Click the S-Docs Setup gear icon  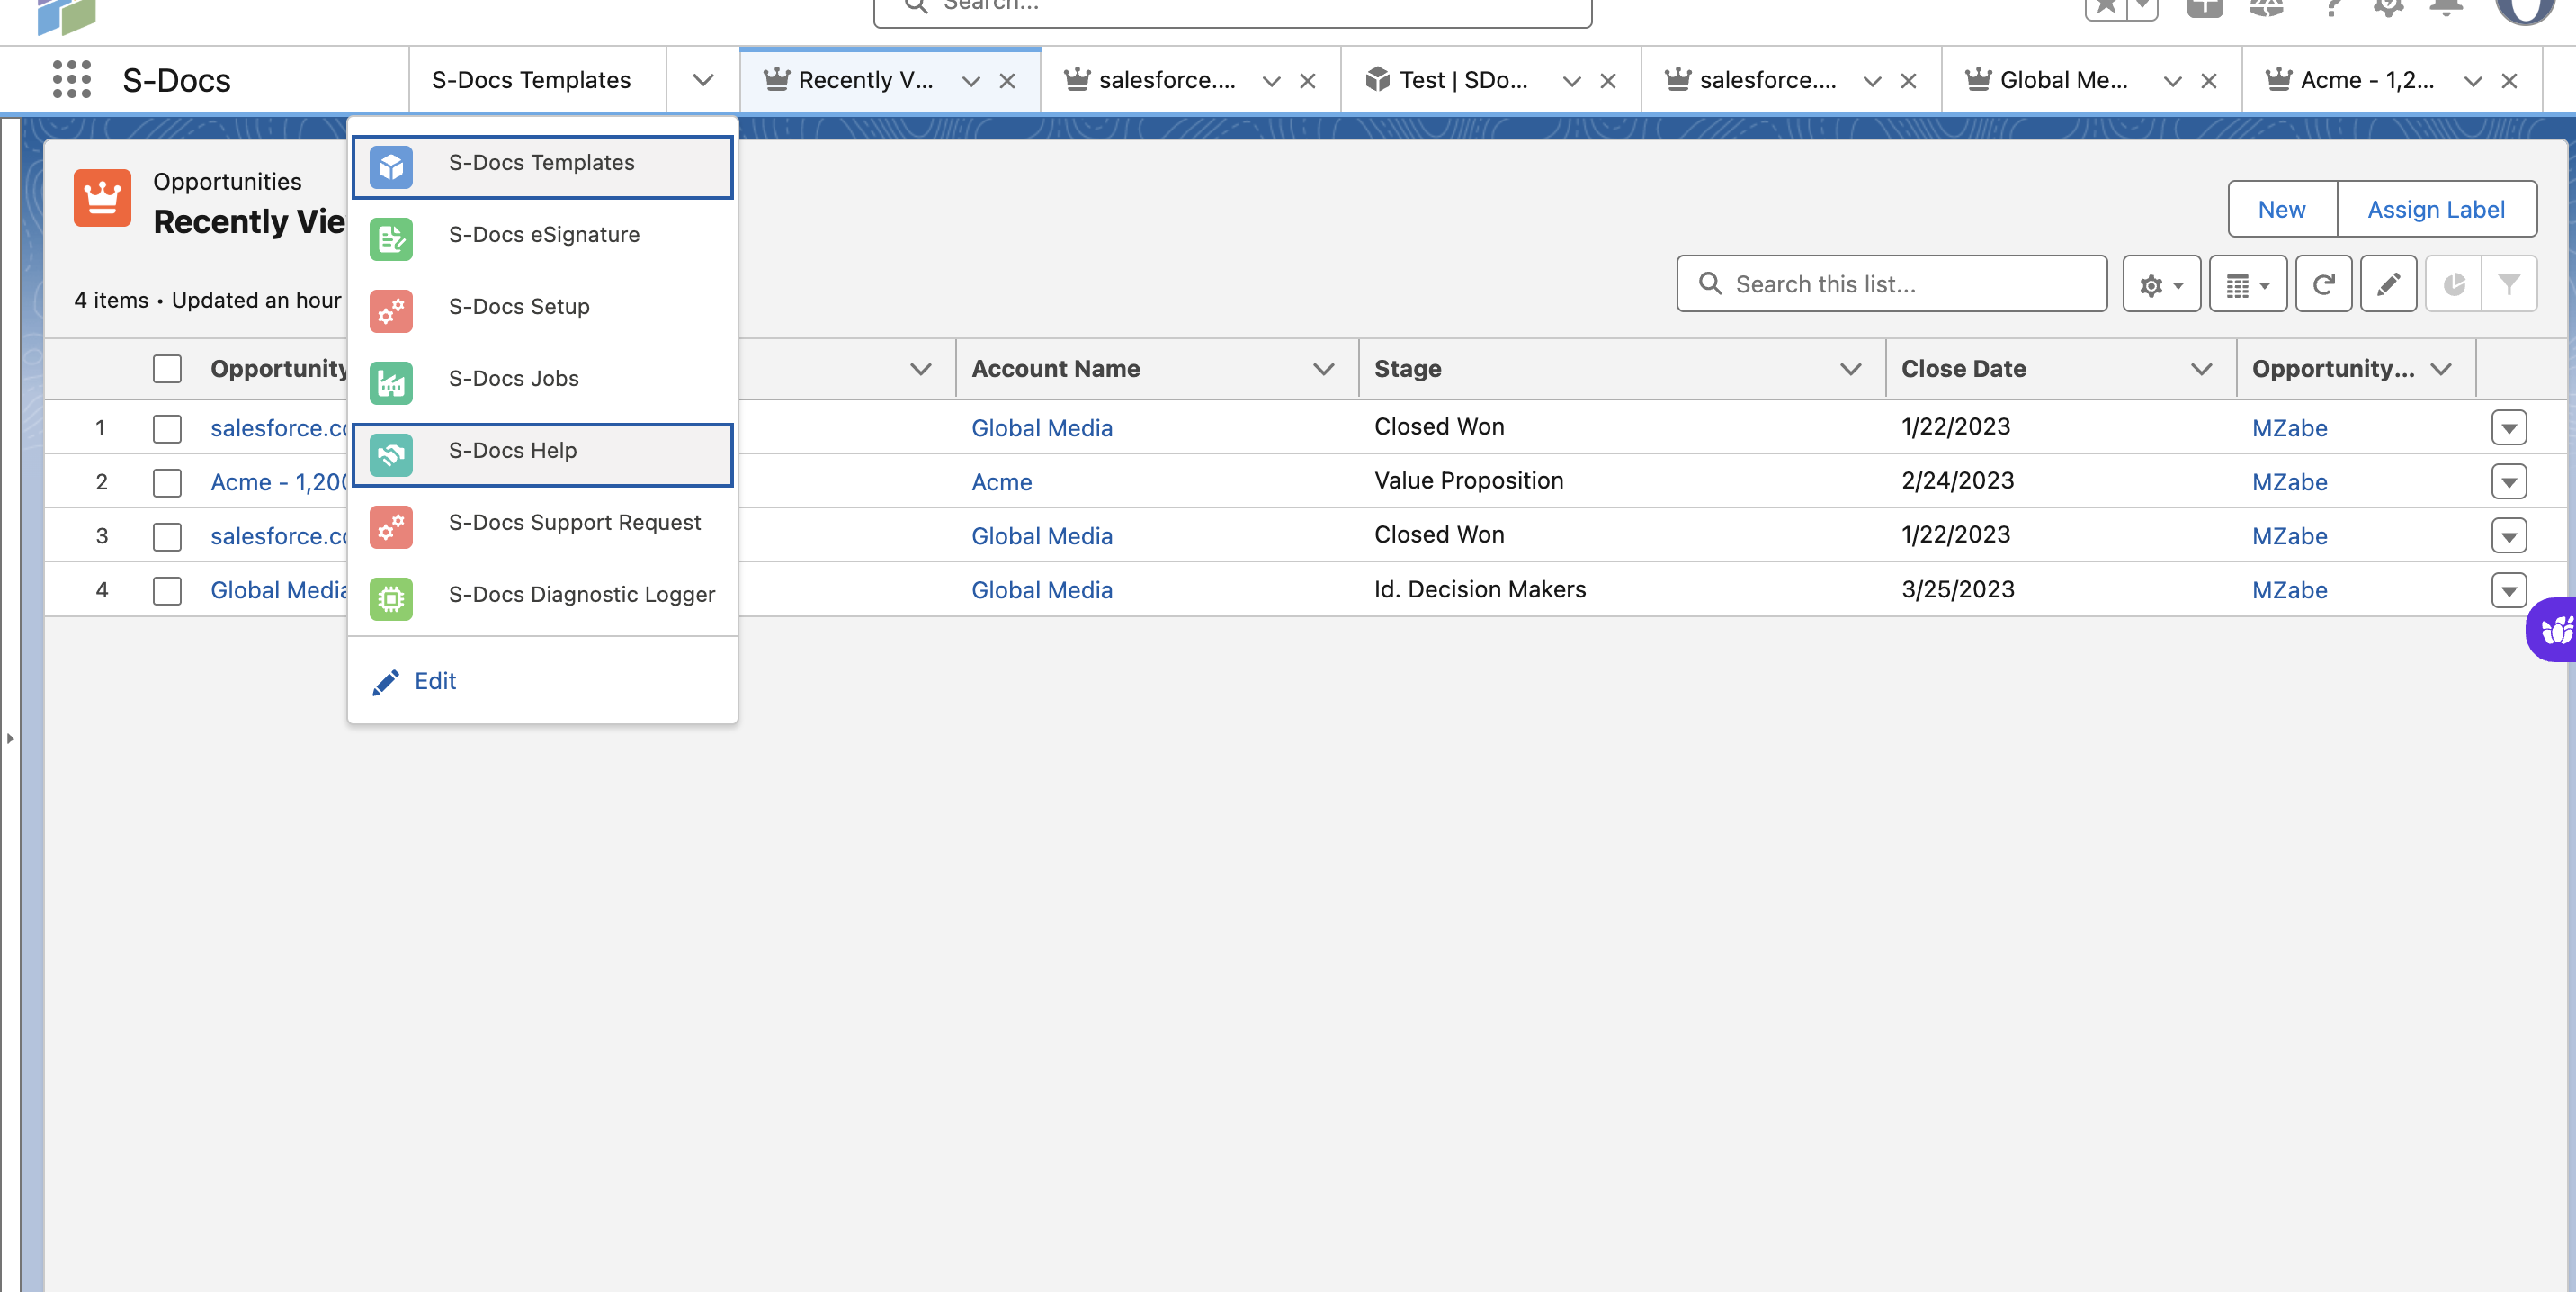point(391,309)
